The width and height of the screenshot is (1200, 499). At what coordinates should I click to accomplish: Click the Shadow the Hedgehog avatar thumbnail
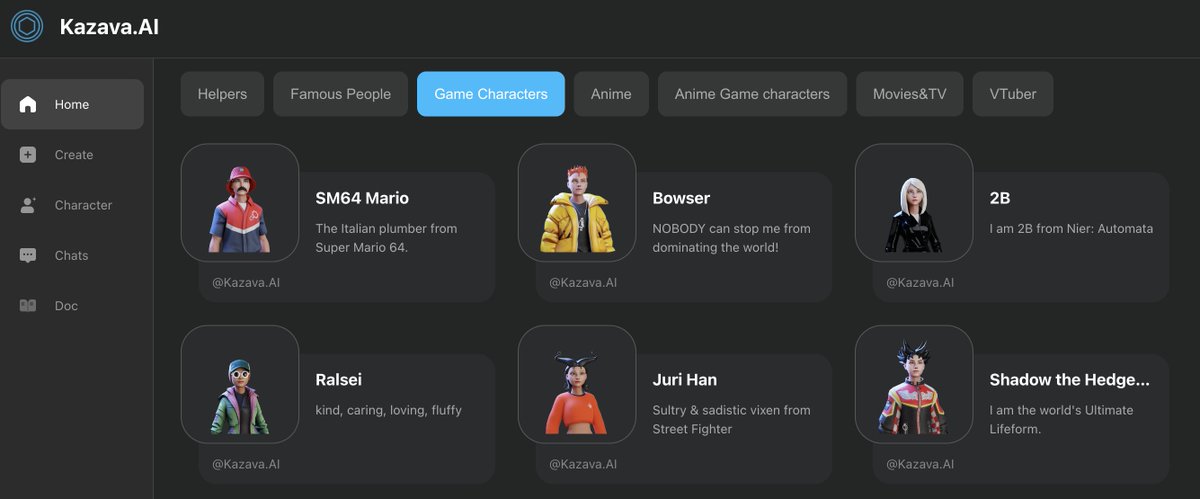click(914, 384)
